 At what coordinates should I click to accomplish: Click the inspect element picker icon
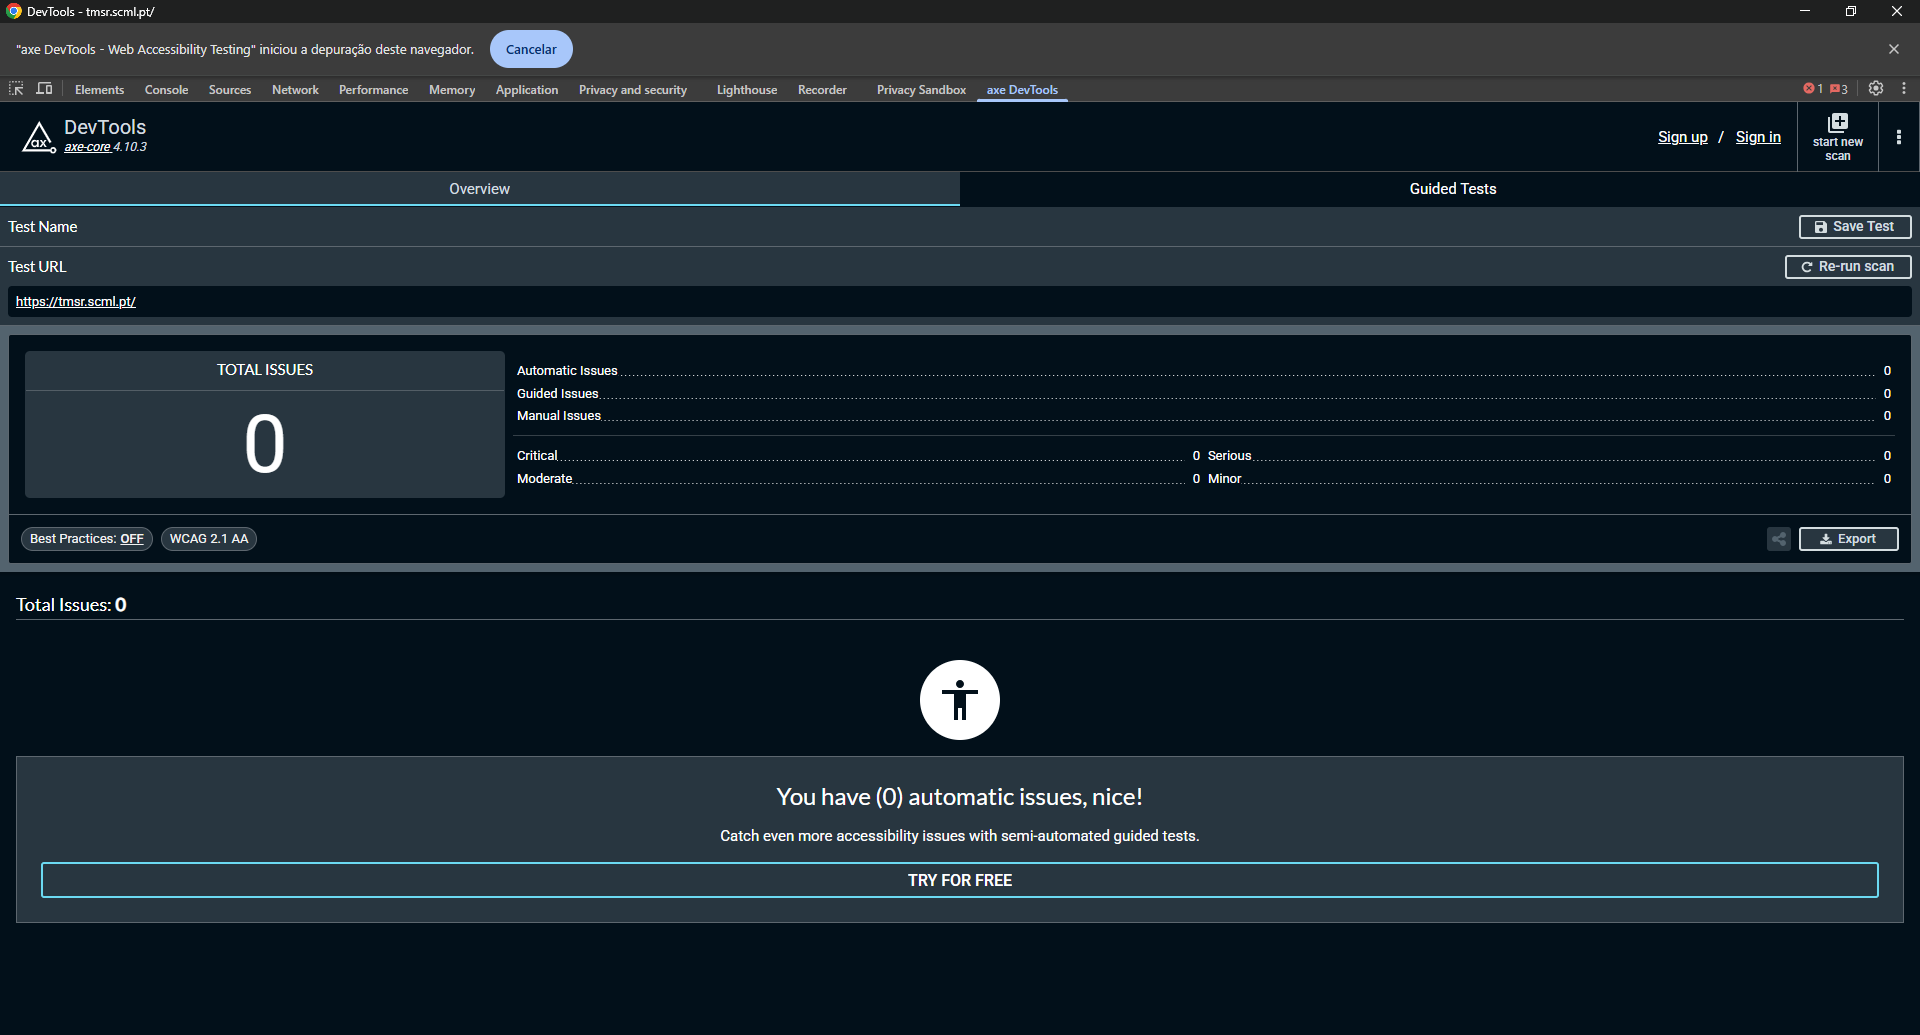coord(16,89)
